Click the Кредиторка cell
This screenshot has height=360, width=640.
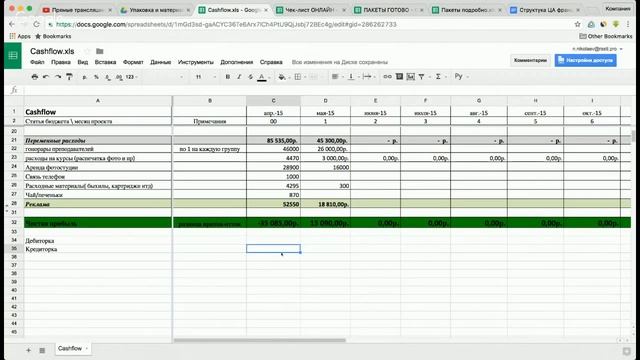tap(98, 249)
